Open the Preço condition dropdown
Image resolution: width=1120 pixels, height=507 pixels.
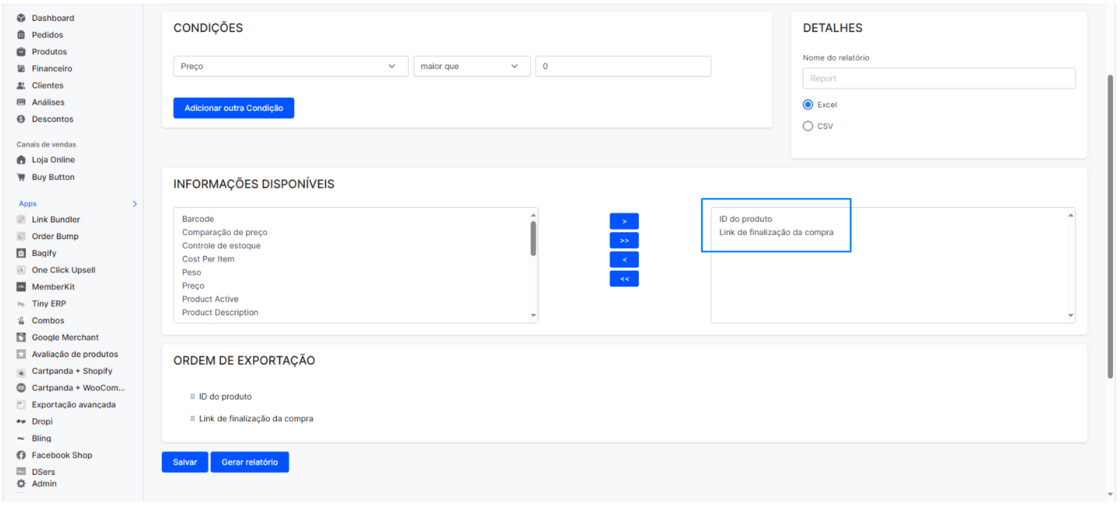(290, 67)
